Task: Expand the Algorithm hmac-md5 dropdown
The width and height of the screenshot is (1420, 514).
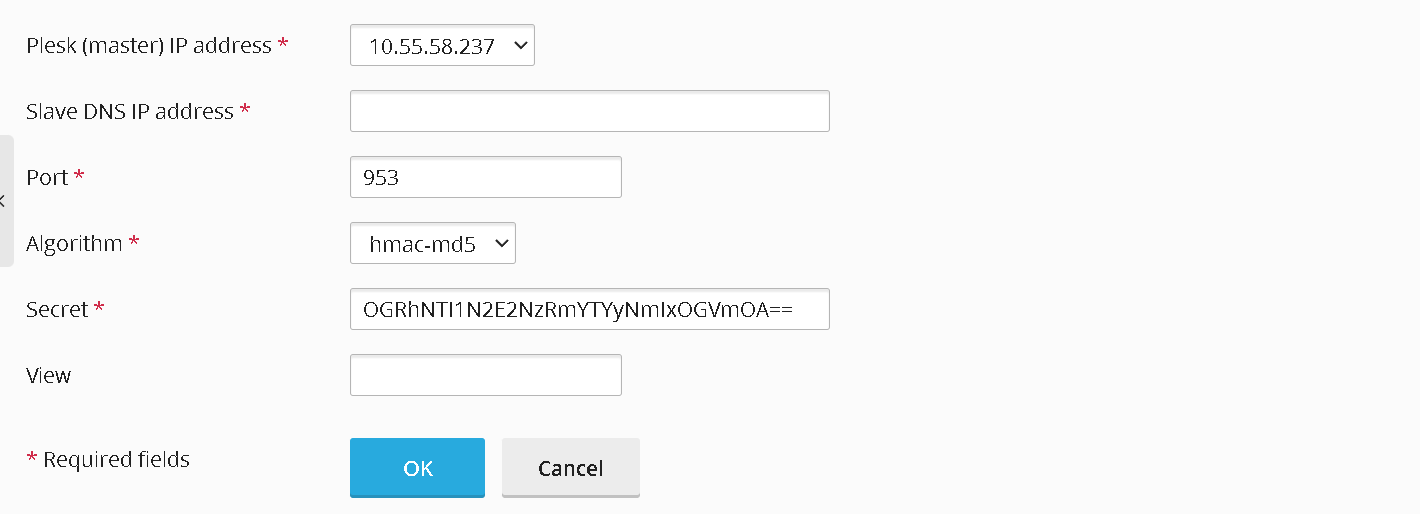Action: [432, 243]
